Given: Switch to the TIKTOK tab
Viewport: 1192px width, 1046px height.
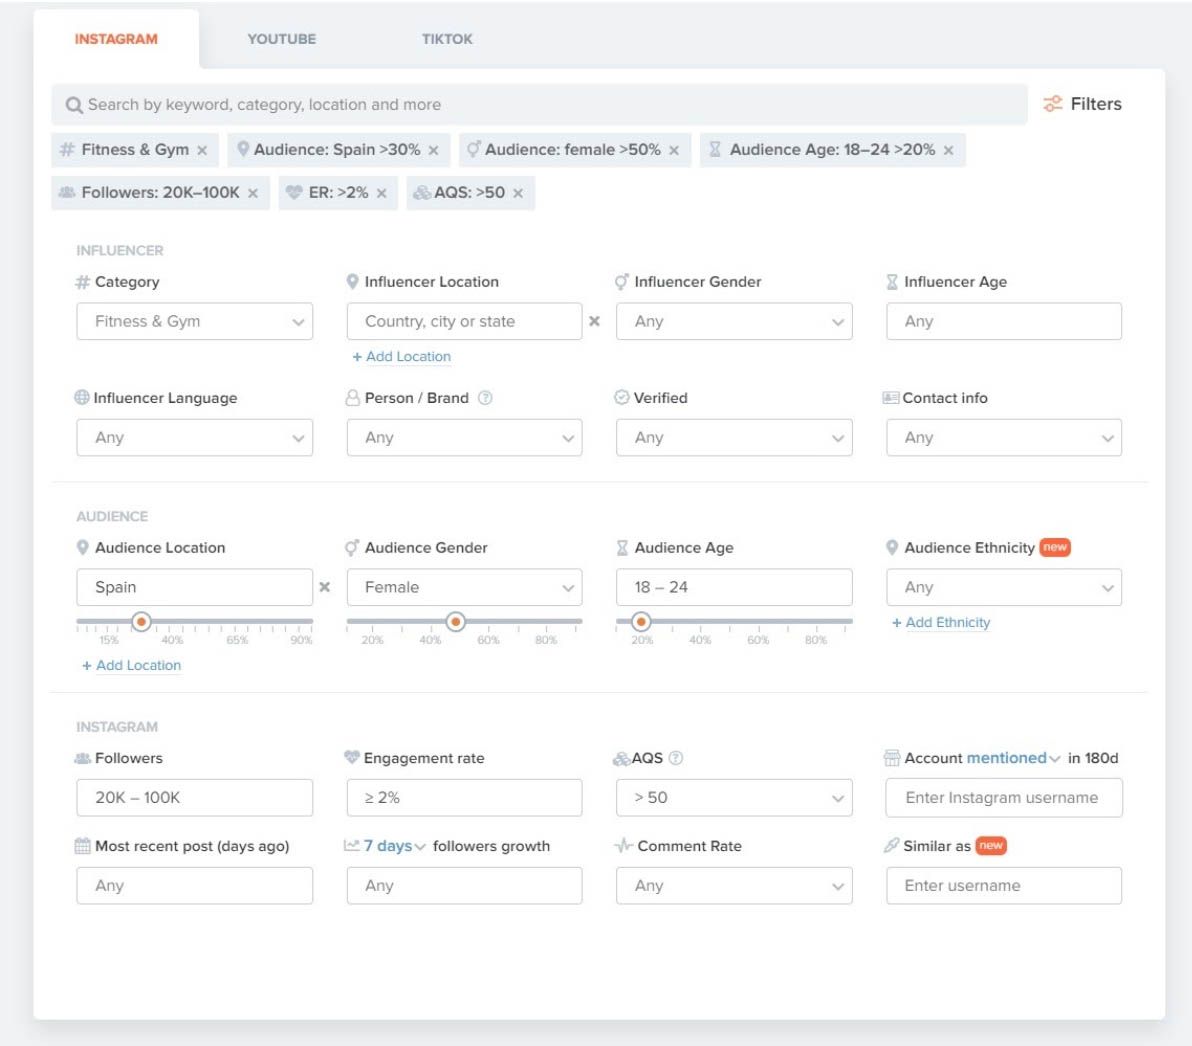Looking at the screenshot, I should [x=445, y=39].
